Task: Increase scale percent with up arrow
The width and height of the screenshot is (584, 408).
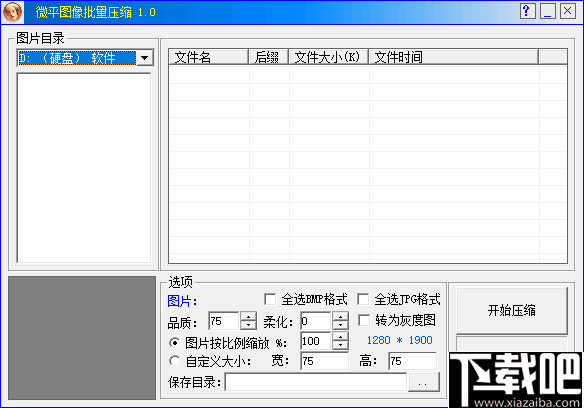Action: [x=340, y=337]
